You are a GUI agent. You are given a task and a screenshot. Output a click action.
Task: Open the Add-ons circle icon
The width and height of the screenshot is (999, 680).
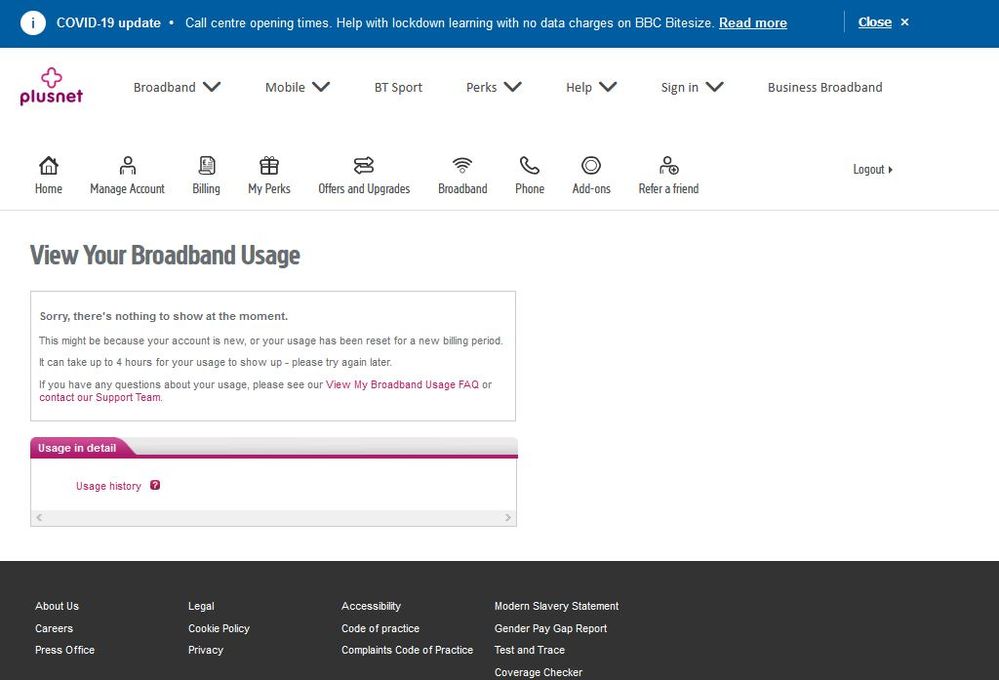tap(591, 166)
